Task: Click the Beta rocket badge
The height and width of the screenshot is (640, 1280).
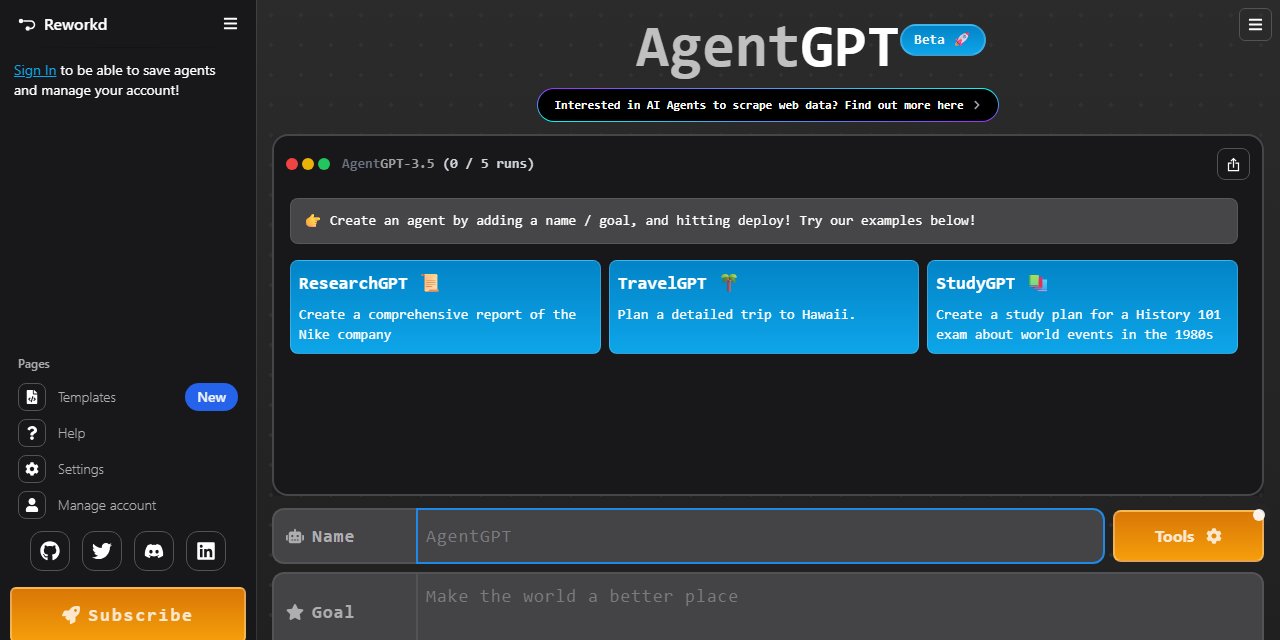Action: coord(943,40)
